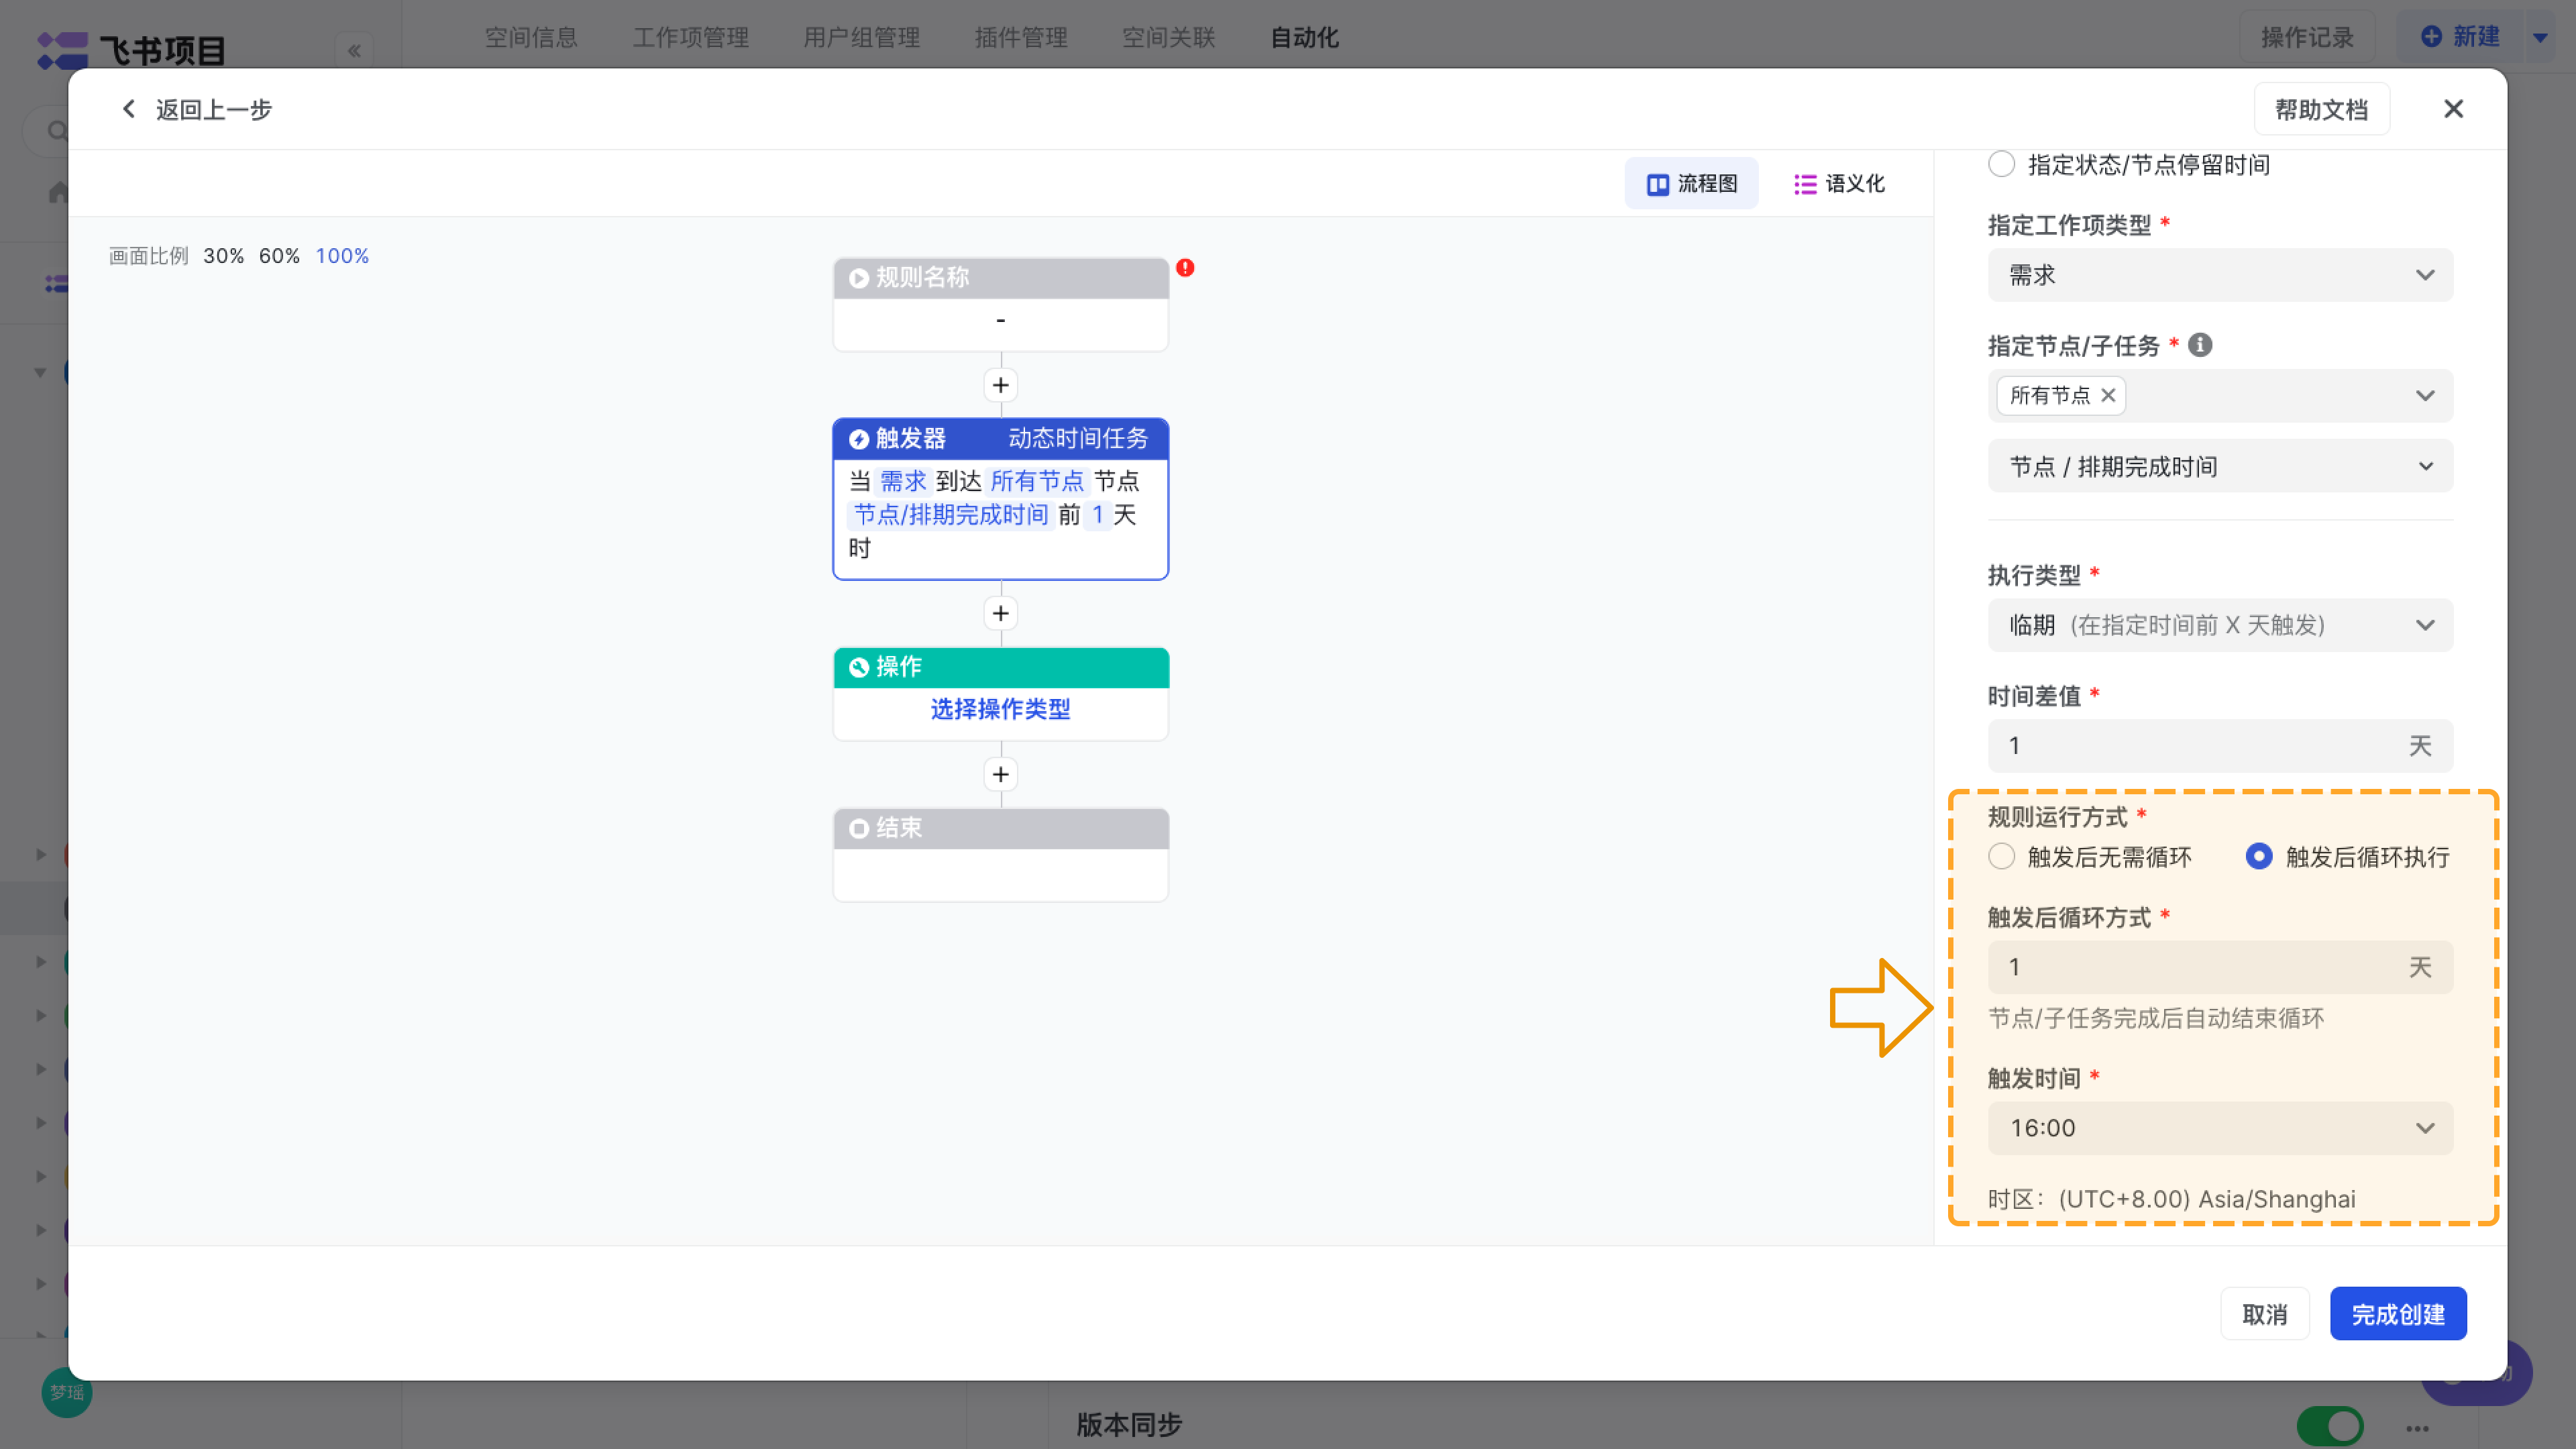
Task: Click 完成创建 to finish creating rule
Action: click(2398, 1314)
